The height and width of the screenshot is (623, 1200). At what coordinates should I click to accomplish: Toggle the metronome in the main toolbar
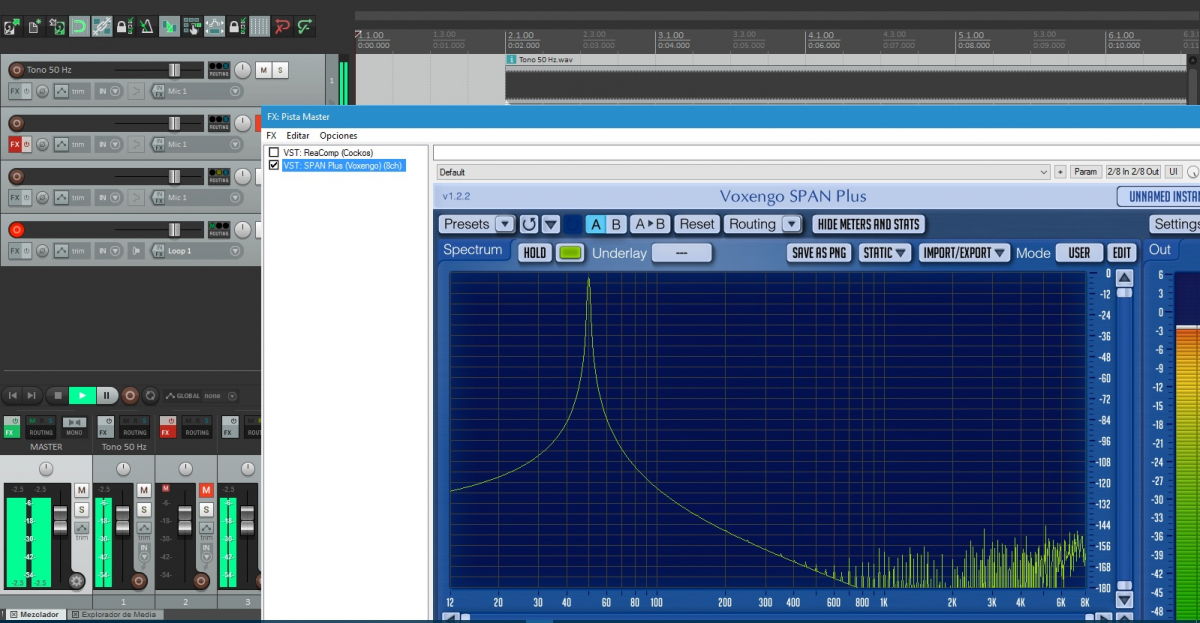pos(146,26)
